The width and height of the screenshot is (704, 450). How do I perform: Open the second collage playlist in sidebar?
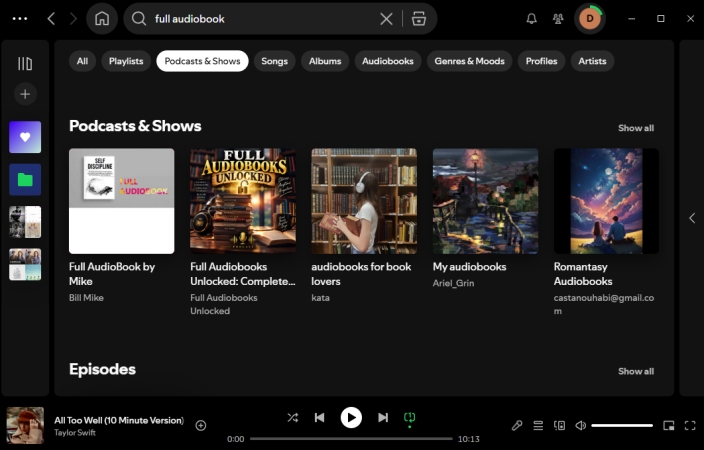tap(25, 265)
